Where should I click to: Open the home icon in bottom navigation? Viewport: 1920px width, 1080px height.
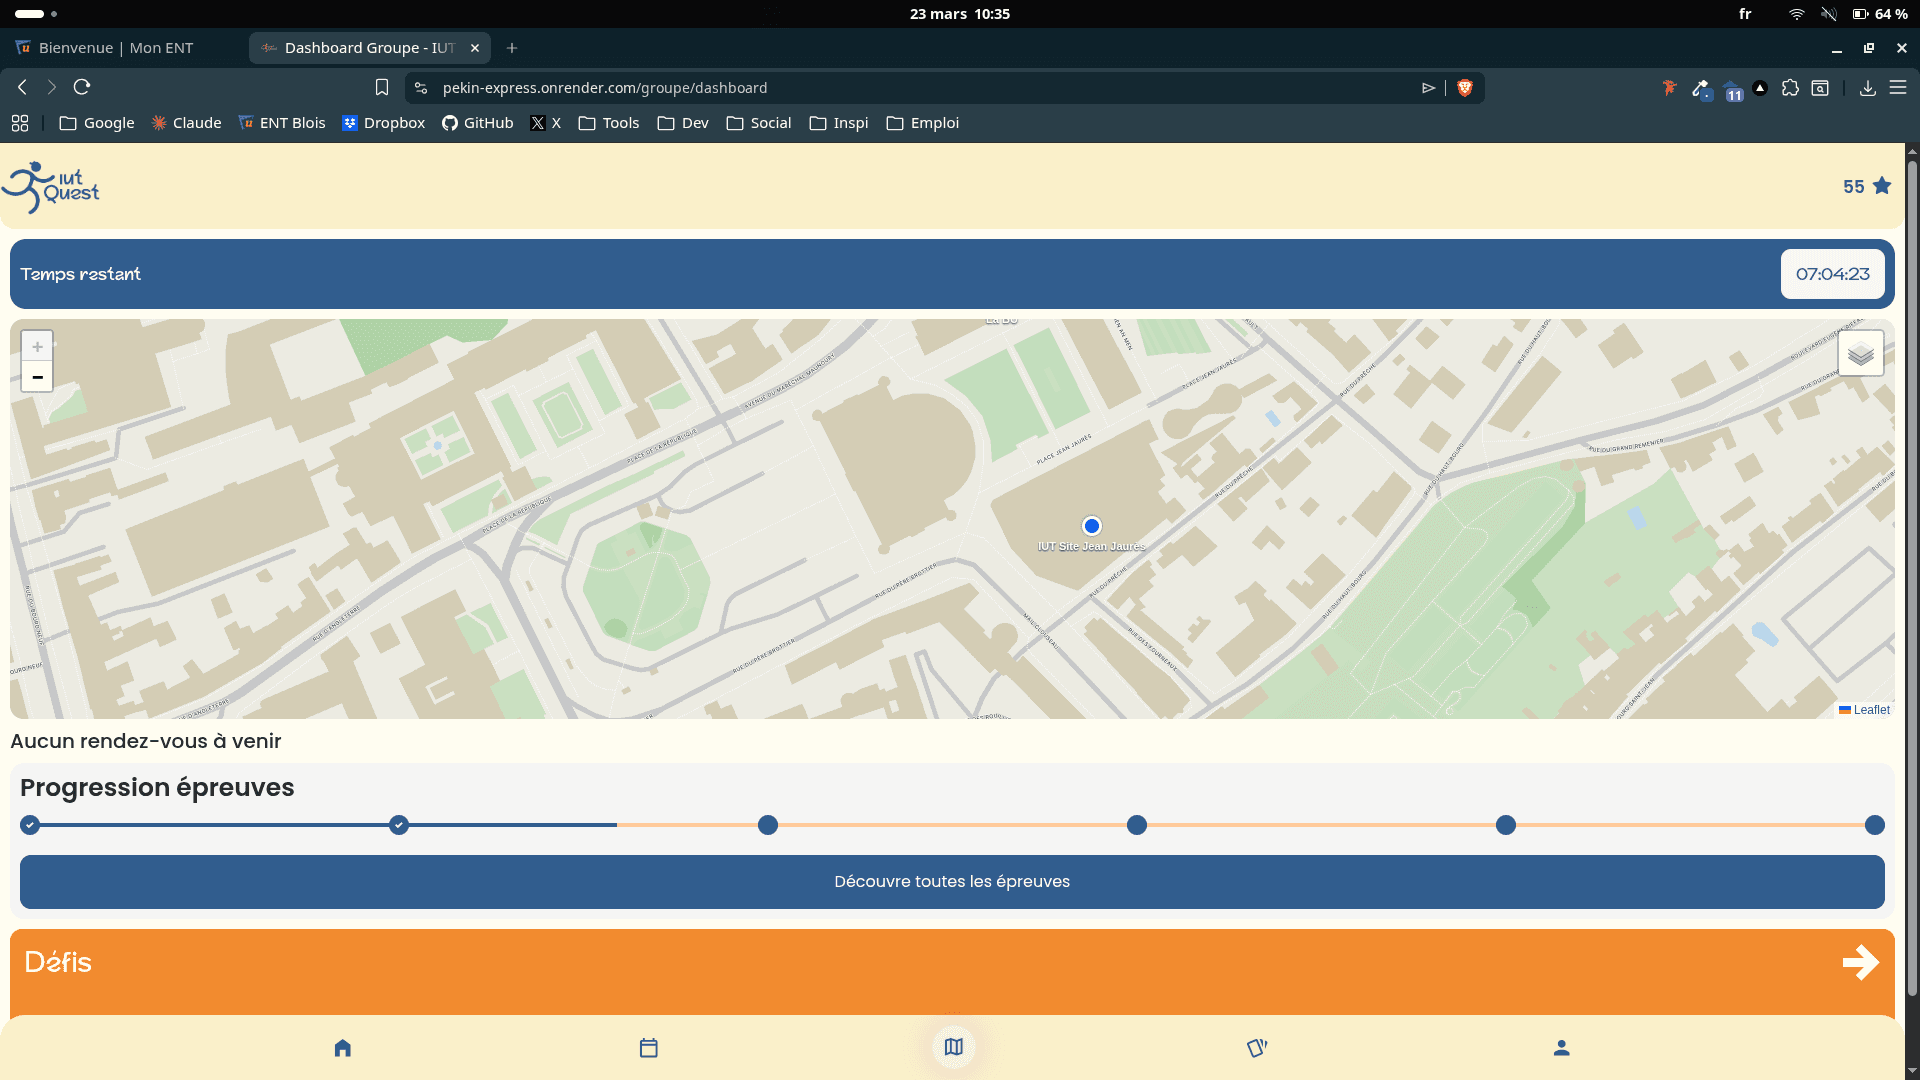(x=343, y=1048)
